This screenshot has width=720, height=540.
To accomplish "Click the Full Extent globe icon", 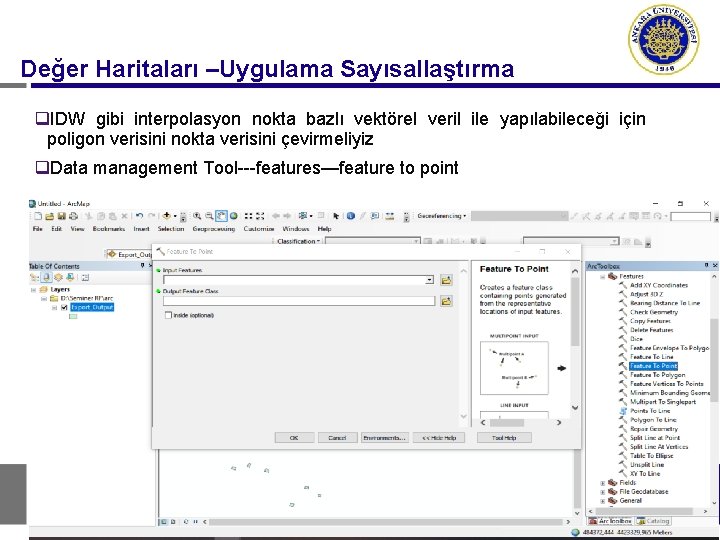I will (x=234, y=216).
